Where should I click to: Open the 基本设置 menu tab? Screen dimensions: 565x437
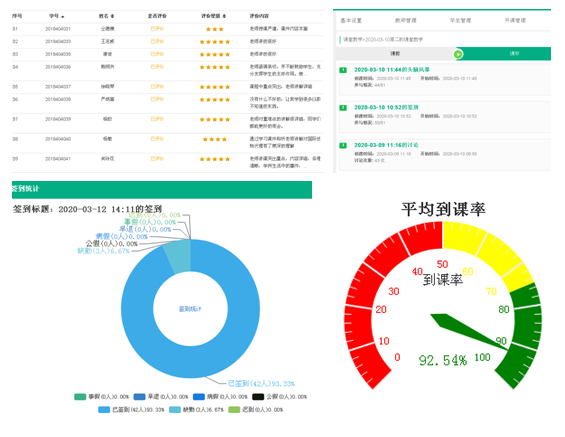click(x=351, y=21)
